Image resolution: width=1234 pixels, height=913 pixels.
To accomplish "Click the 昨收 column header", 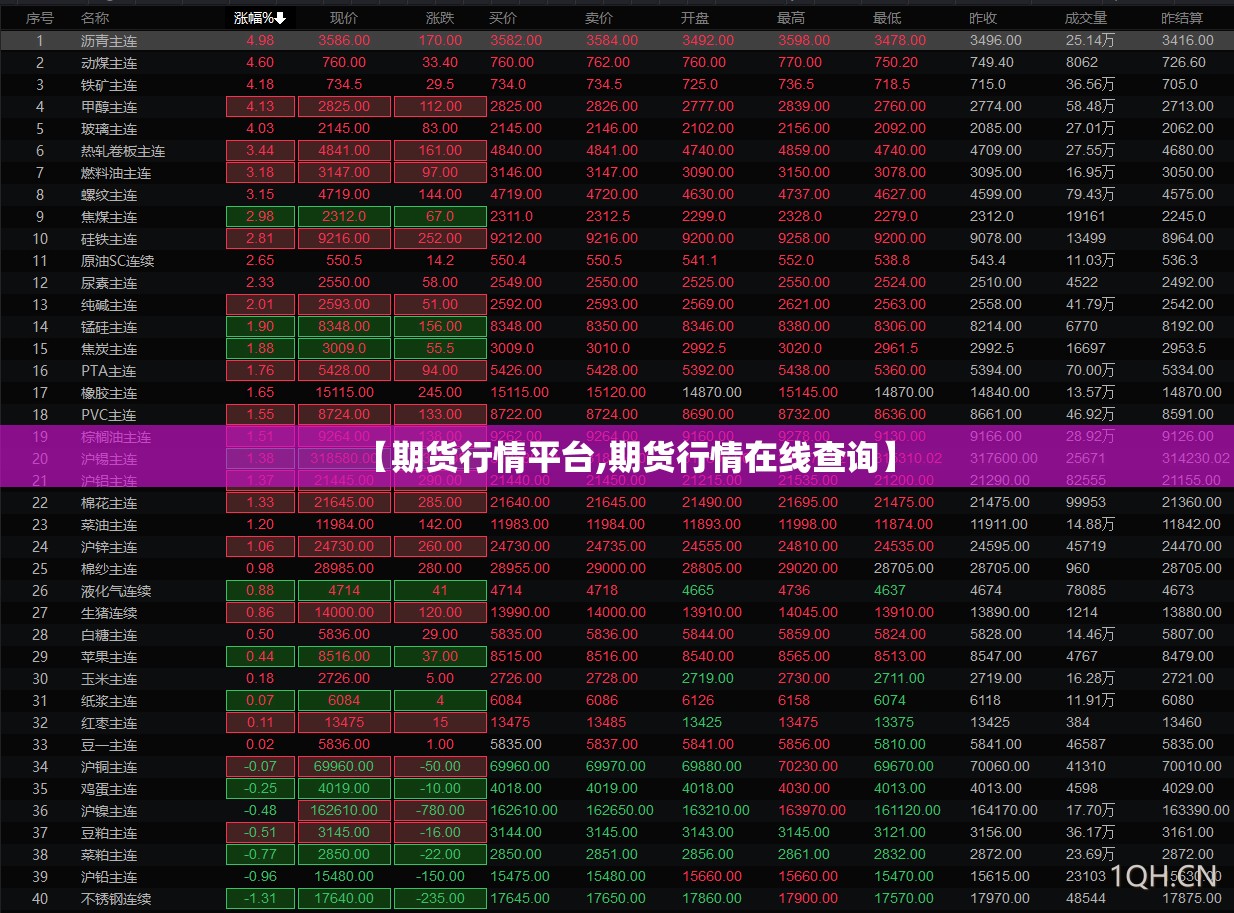I will click(984, 18).
